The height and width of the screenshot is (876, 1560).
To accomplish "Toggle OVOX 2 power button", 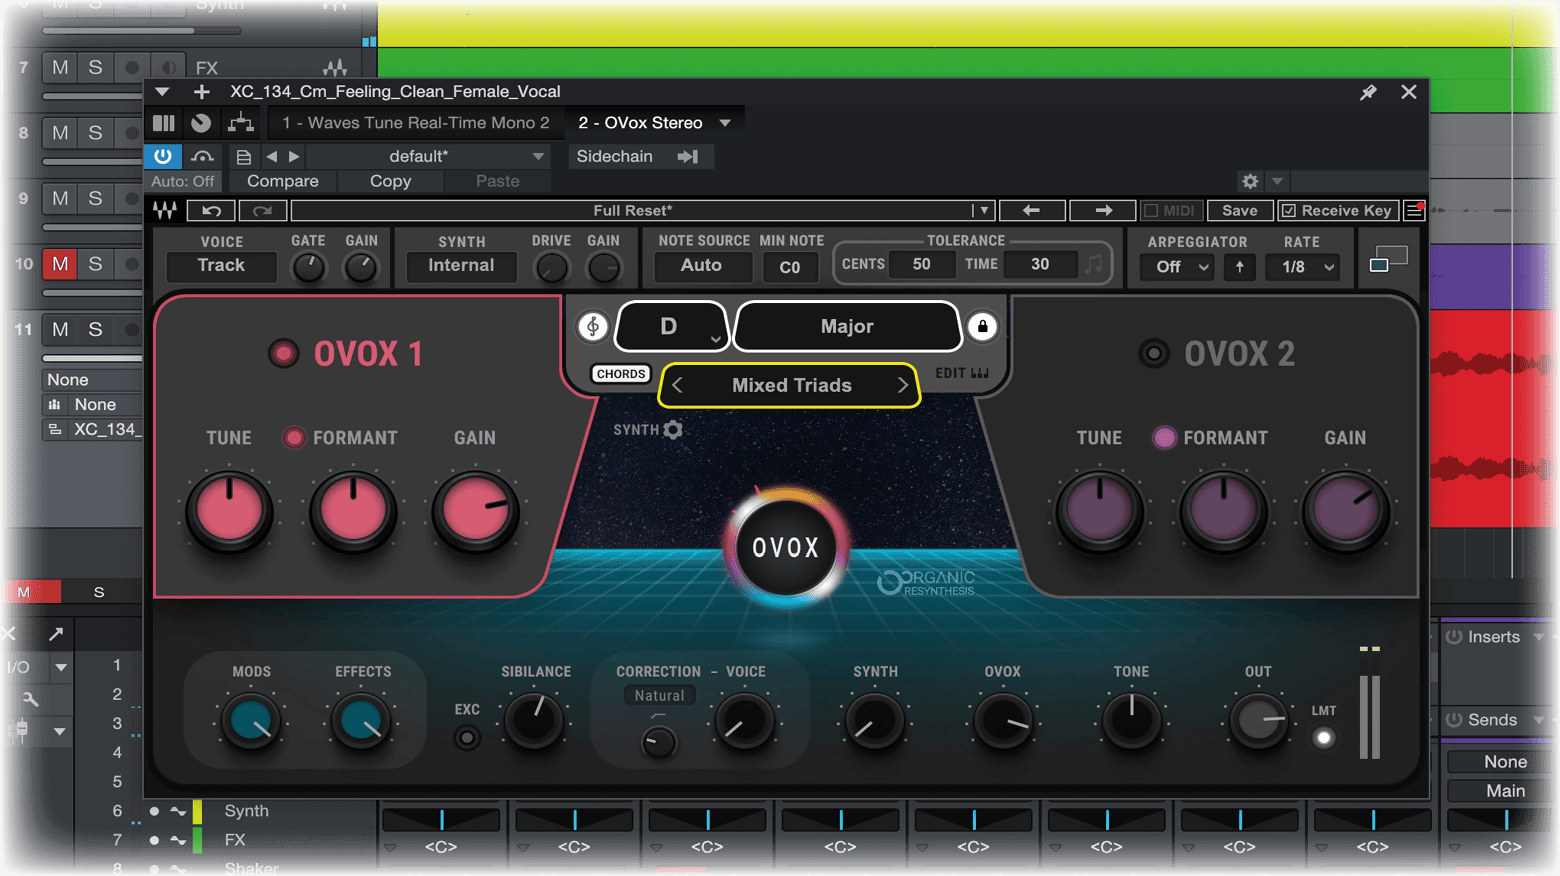I will click(1154, 353).
